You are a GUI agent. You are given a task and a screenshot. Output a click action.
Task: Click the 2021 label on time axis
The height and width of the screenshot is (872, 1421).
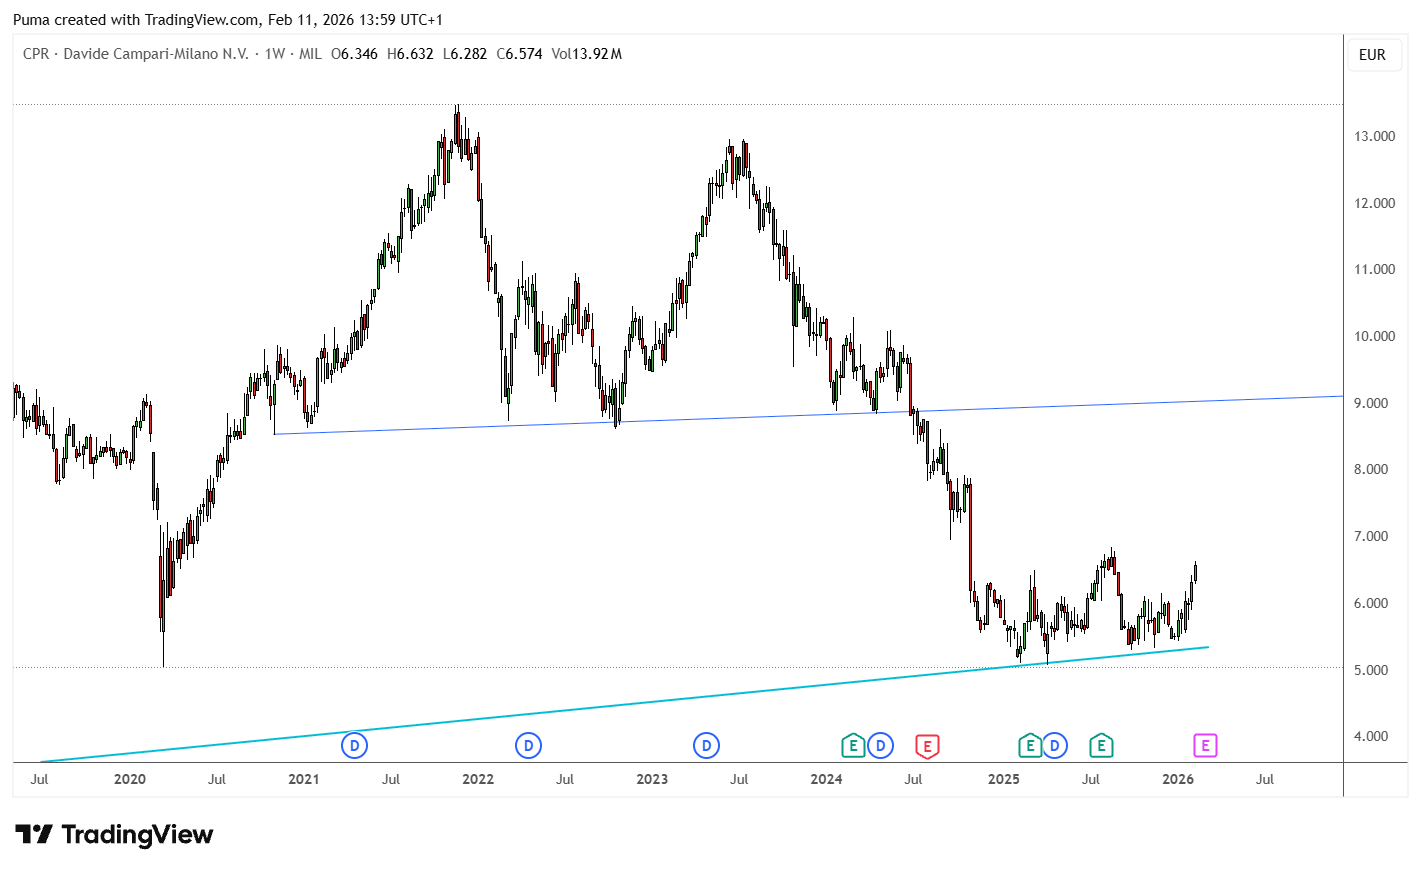304,779
